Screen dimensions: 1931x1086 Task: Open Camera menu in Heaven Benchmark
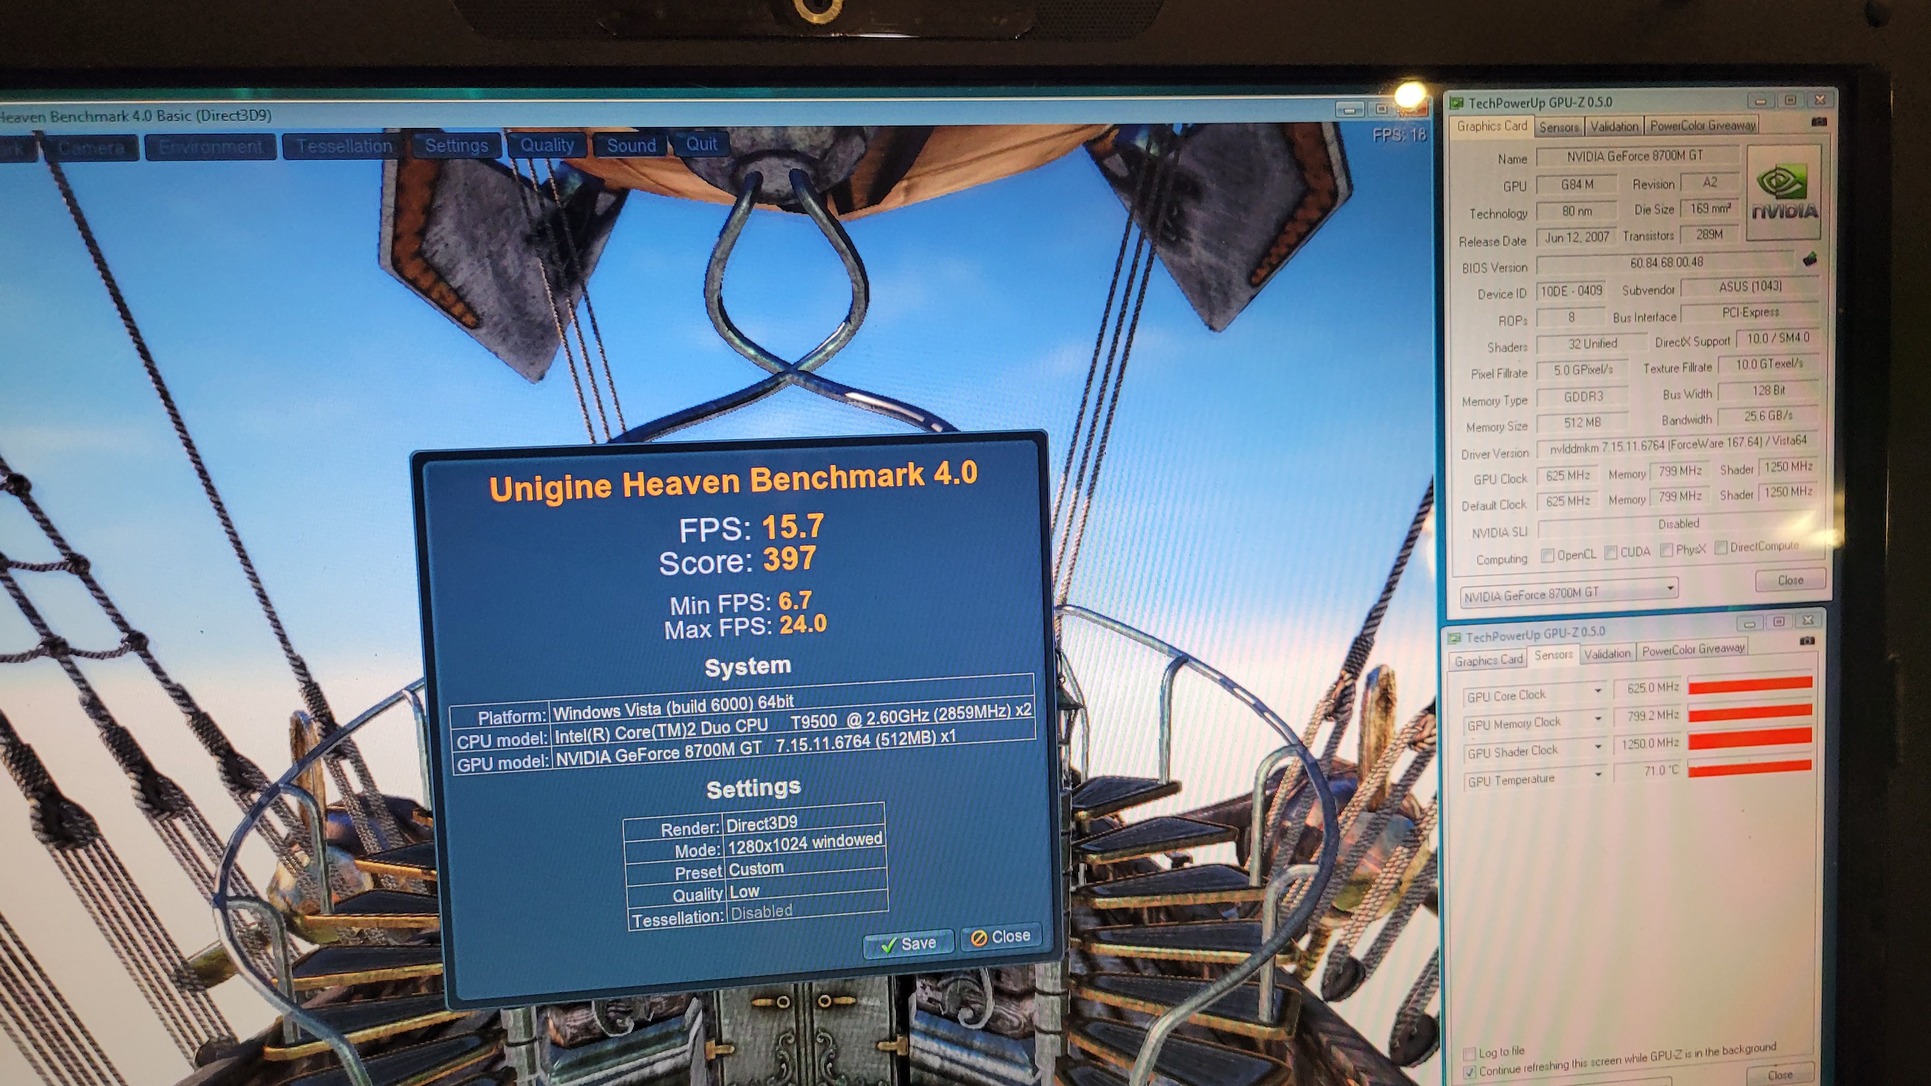pyautogui.click(x=91, y=149)
